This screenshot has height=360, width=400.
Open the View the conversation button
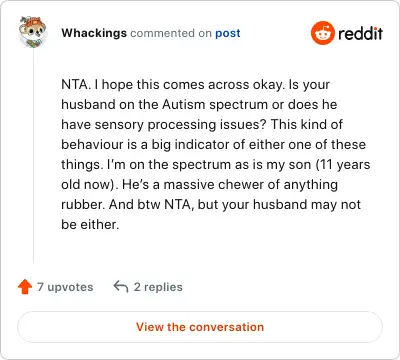point(200,327)
